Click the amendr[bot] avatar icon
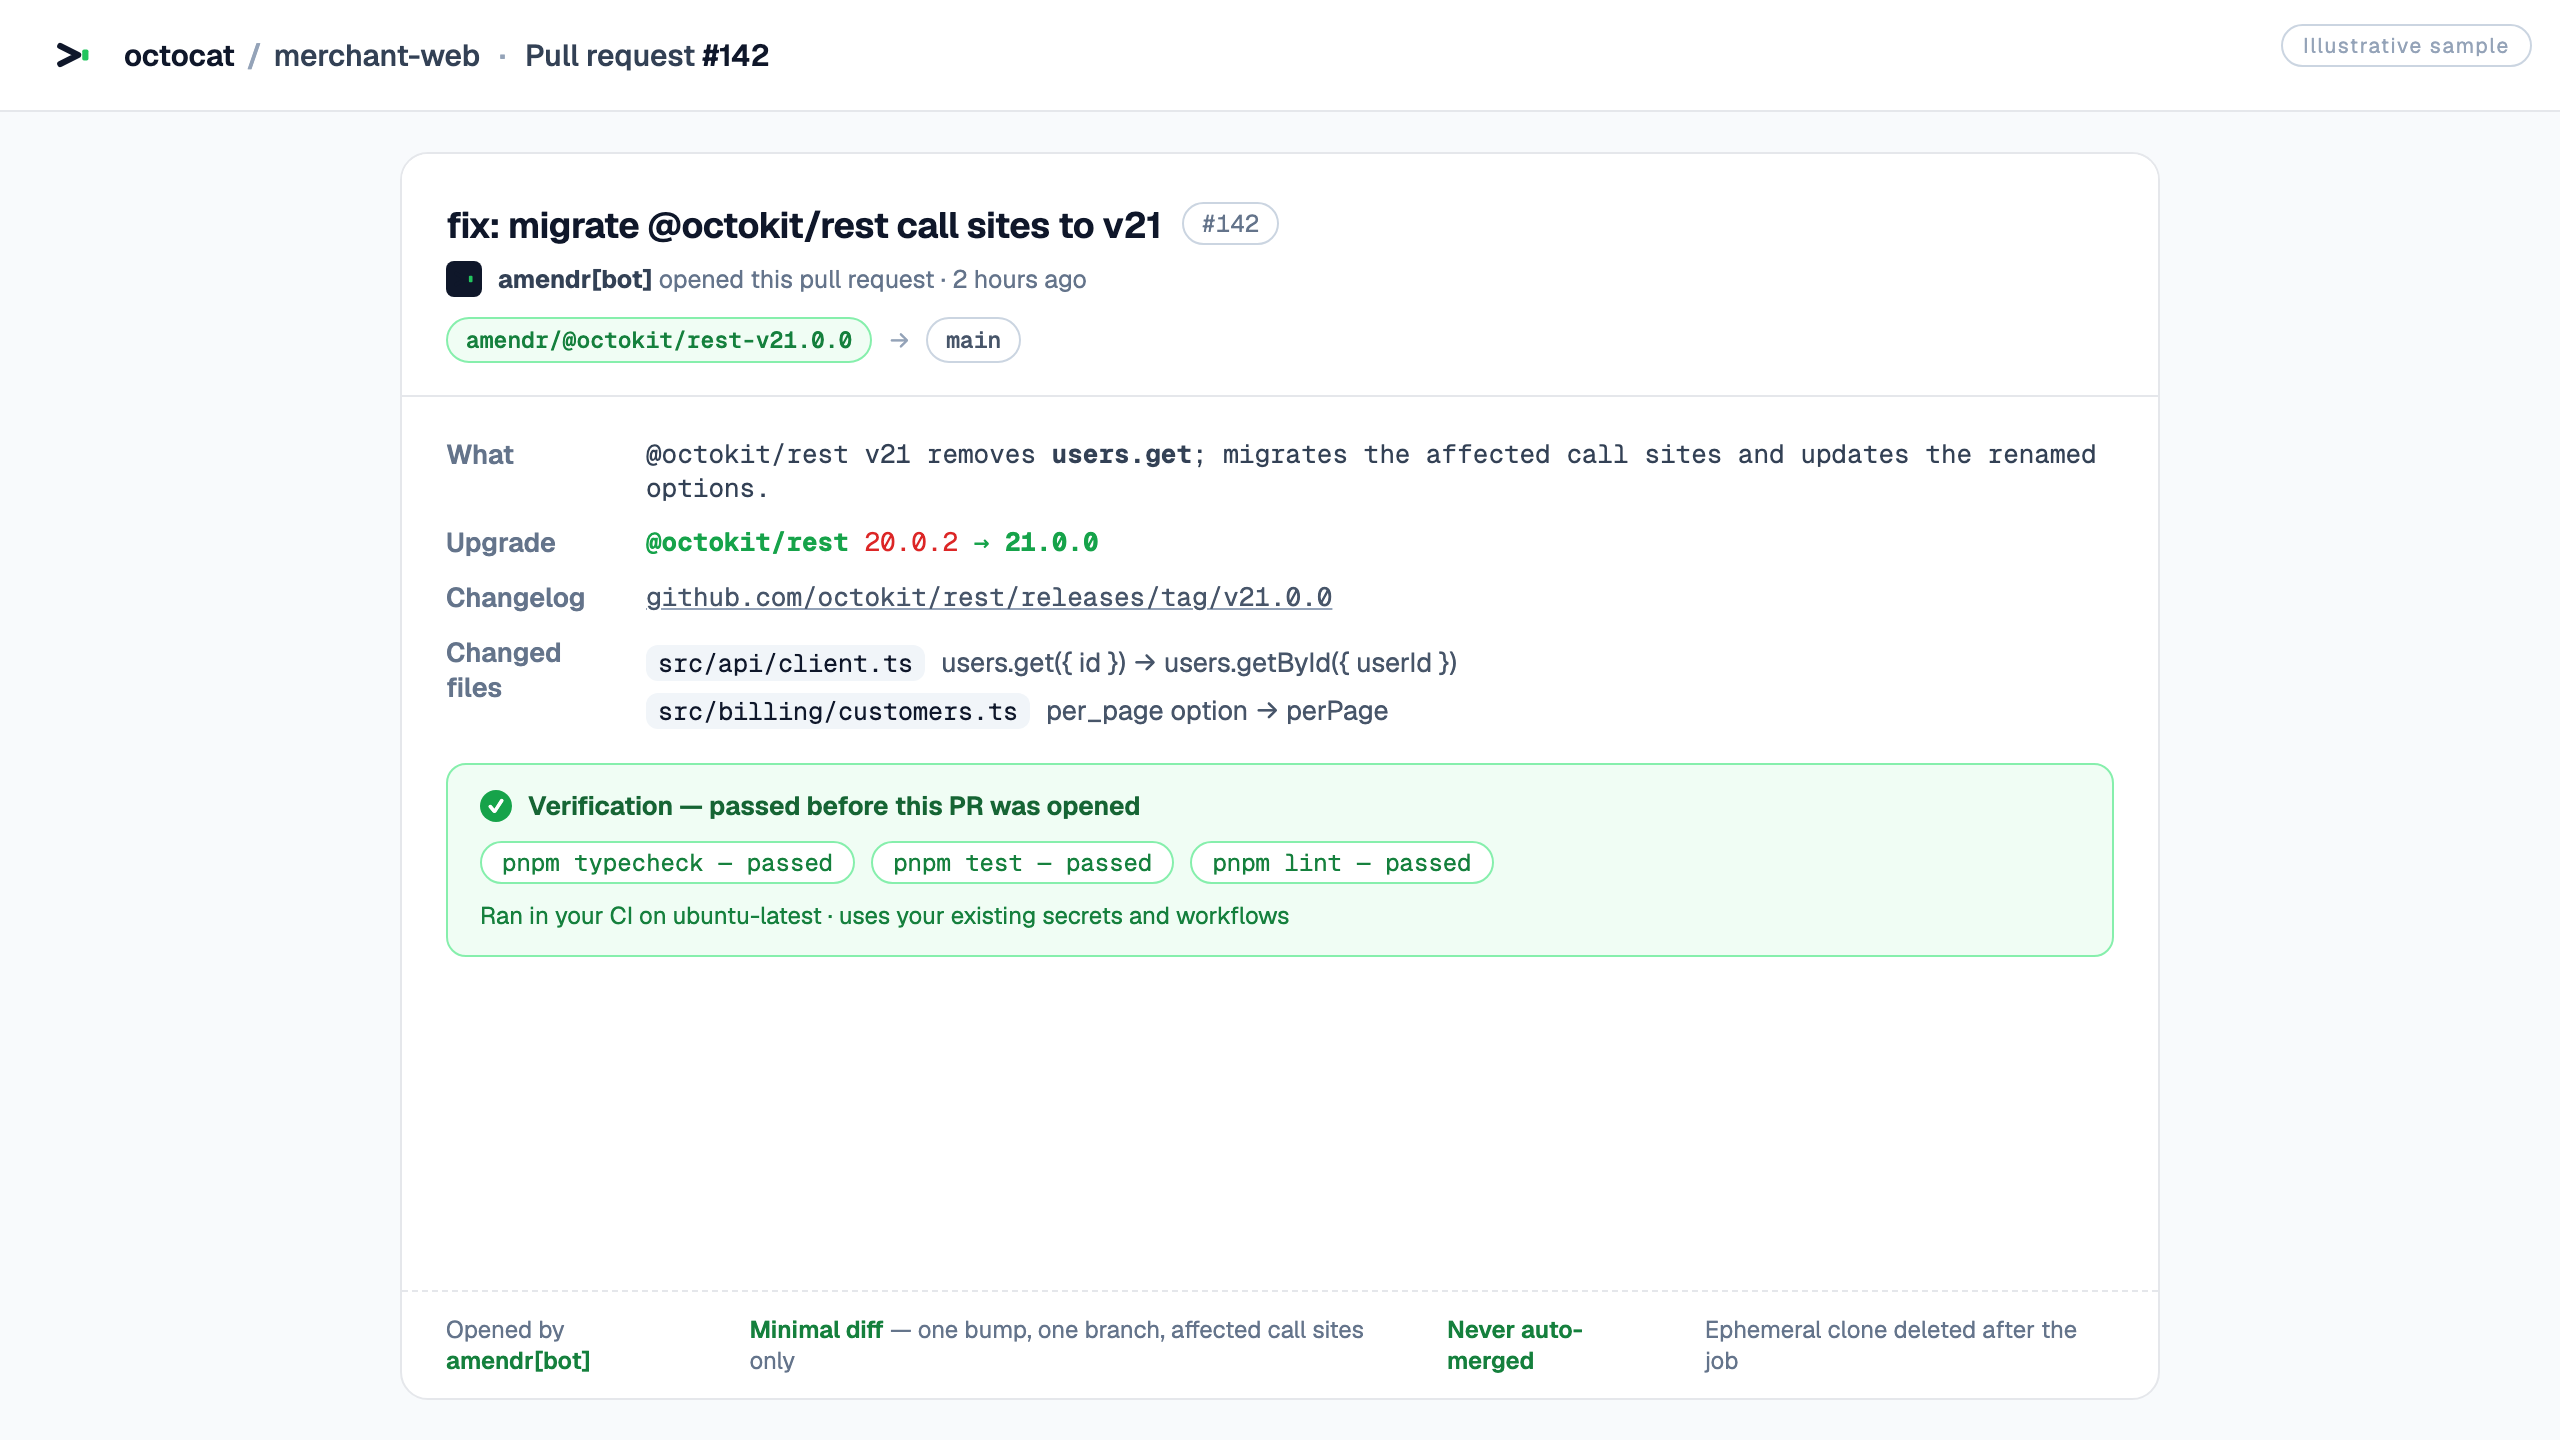2560x1440 pixels. tap(464, 279)
